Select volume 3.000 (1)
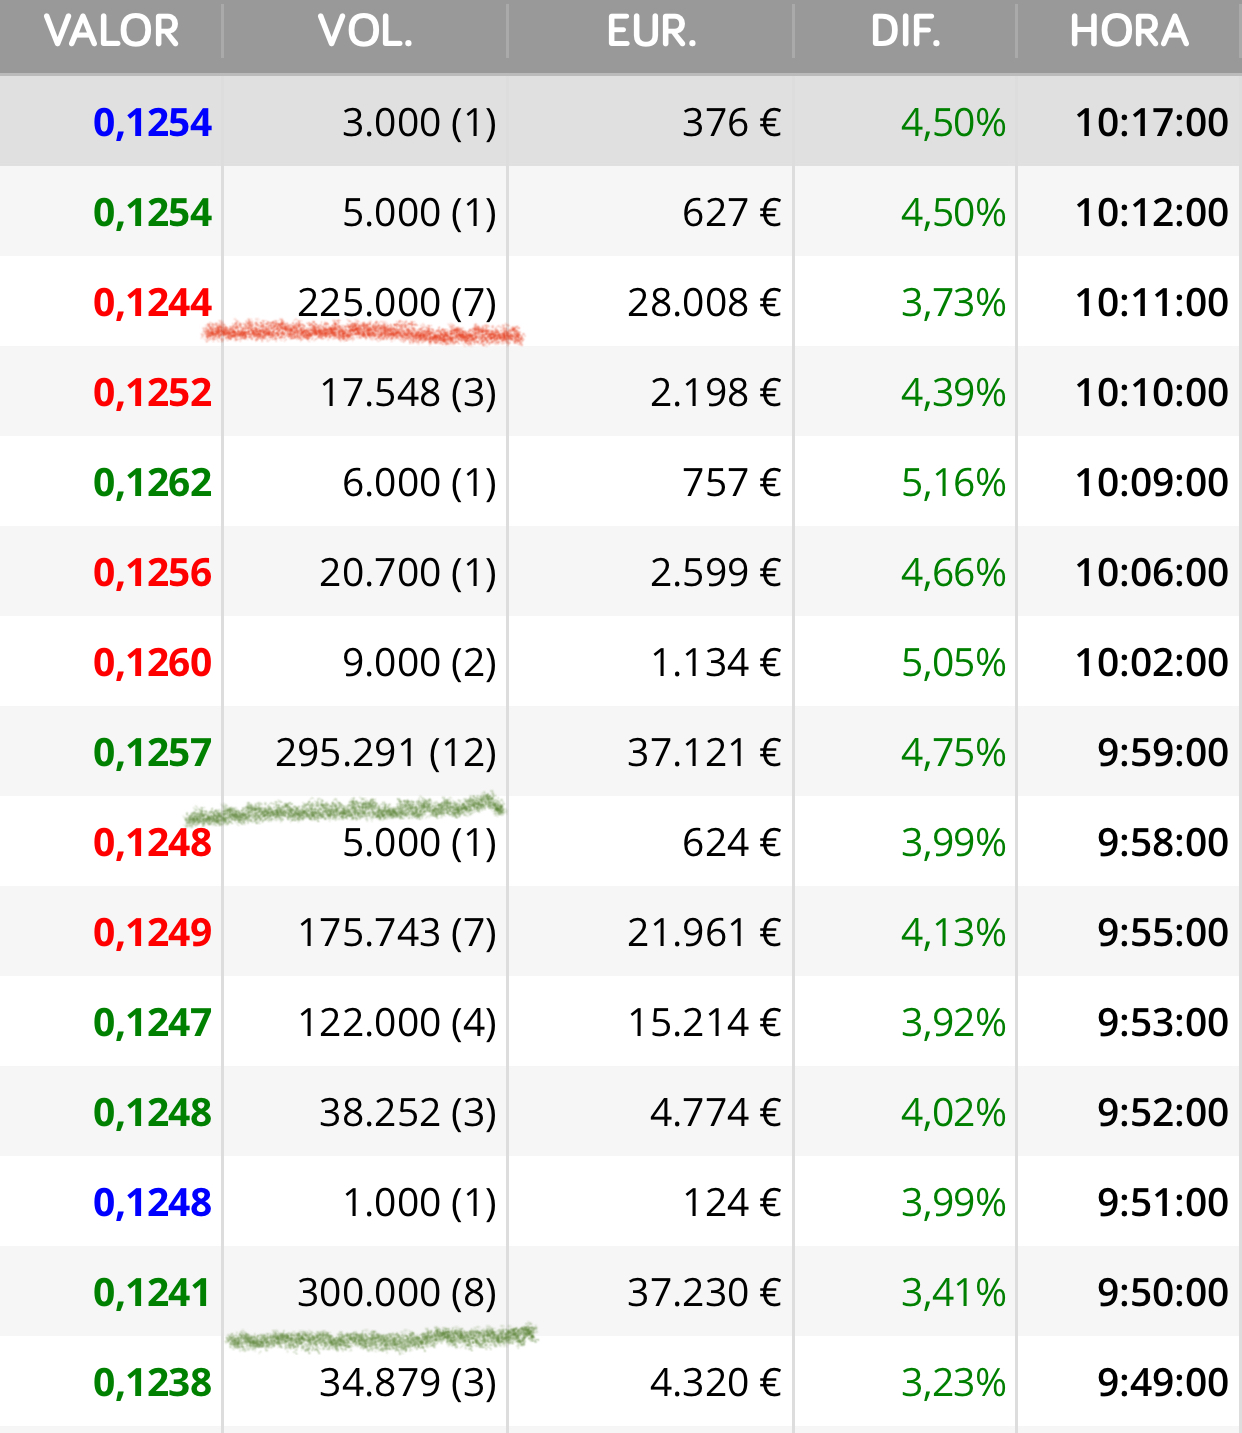This screenshot has width=1242, height=1433. 419,123
